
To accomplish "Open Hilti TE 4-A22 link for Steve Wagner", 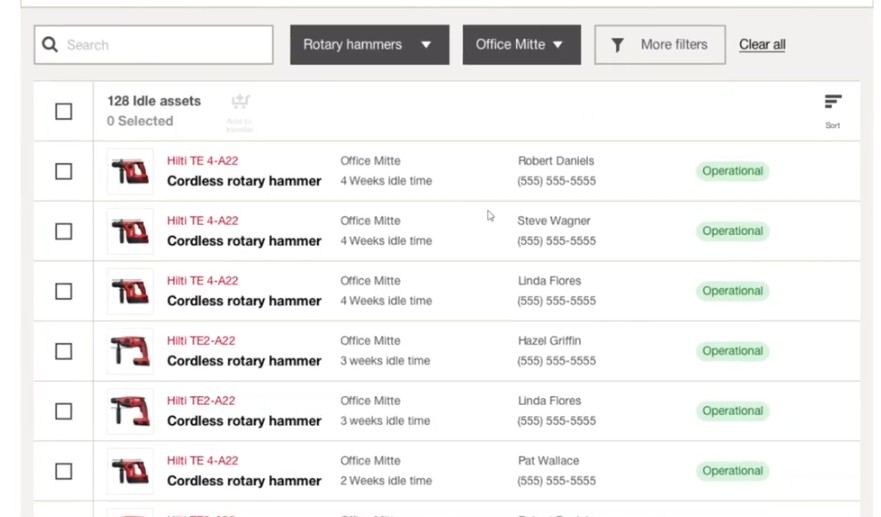I will coord(202,221).
